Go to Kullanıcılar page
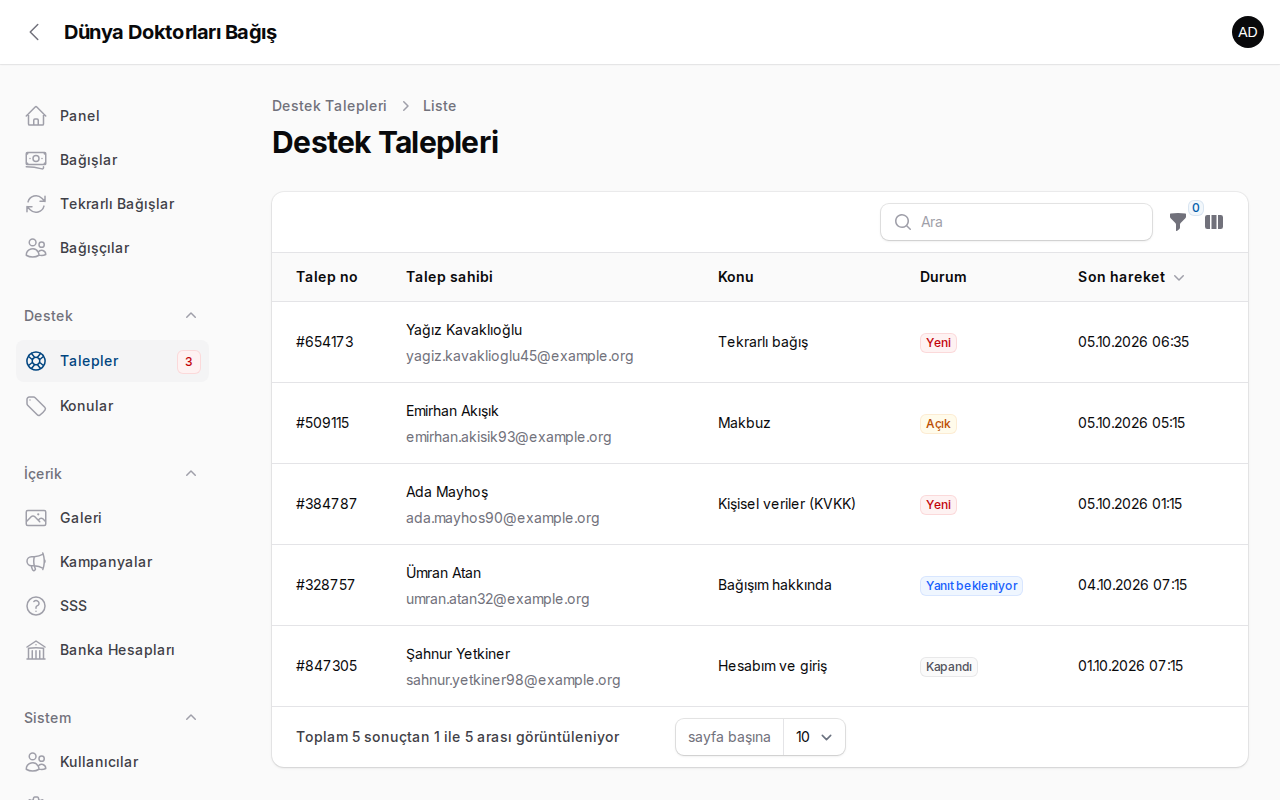 [112, 762]
